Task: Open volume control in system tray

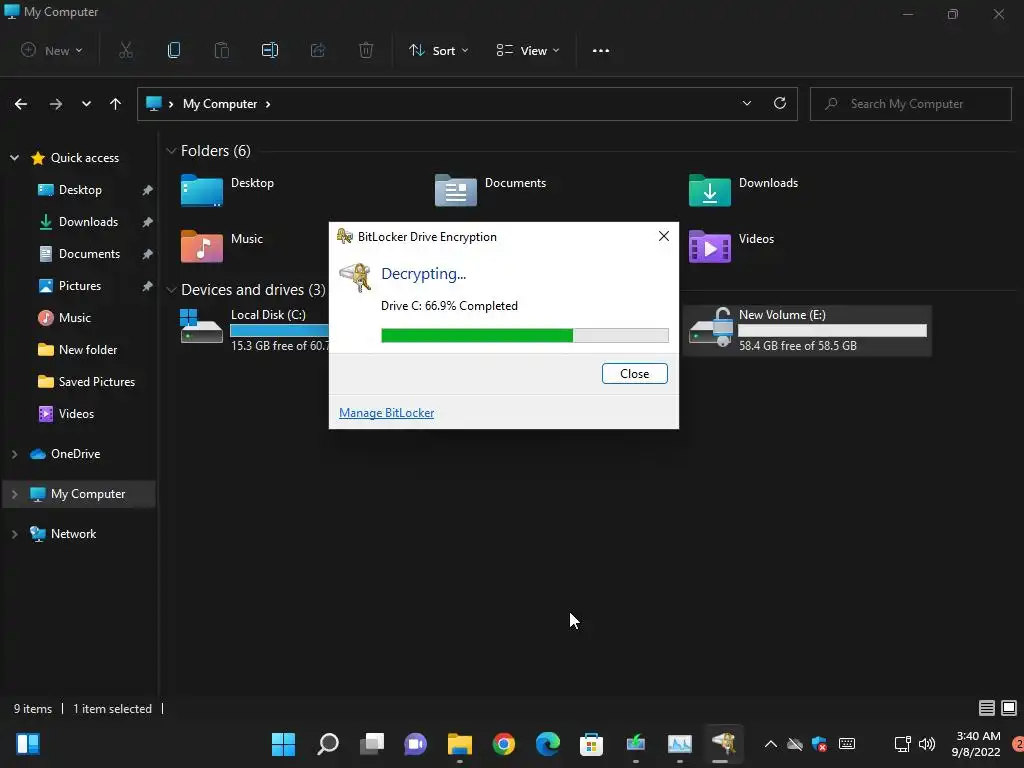Action: click(927, 744)
